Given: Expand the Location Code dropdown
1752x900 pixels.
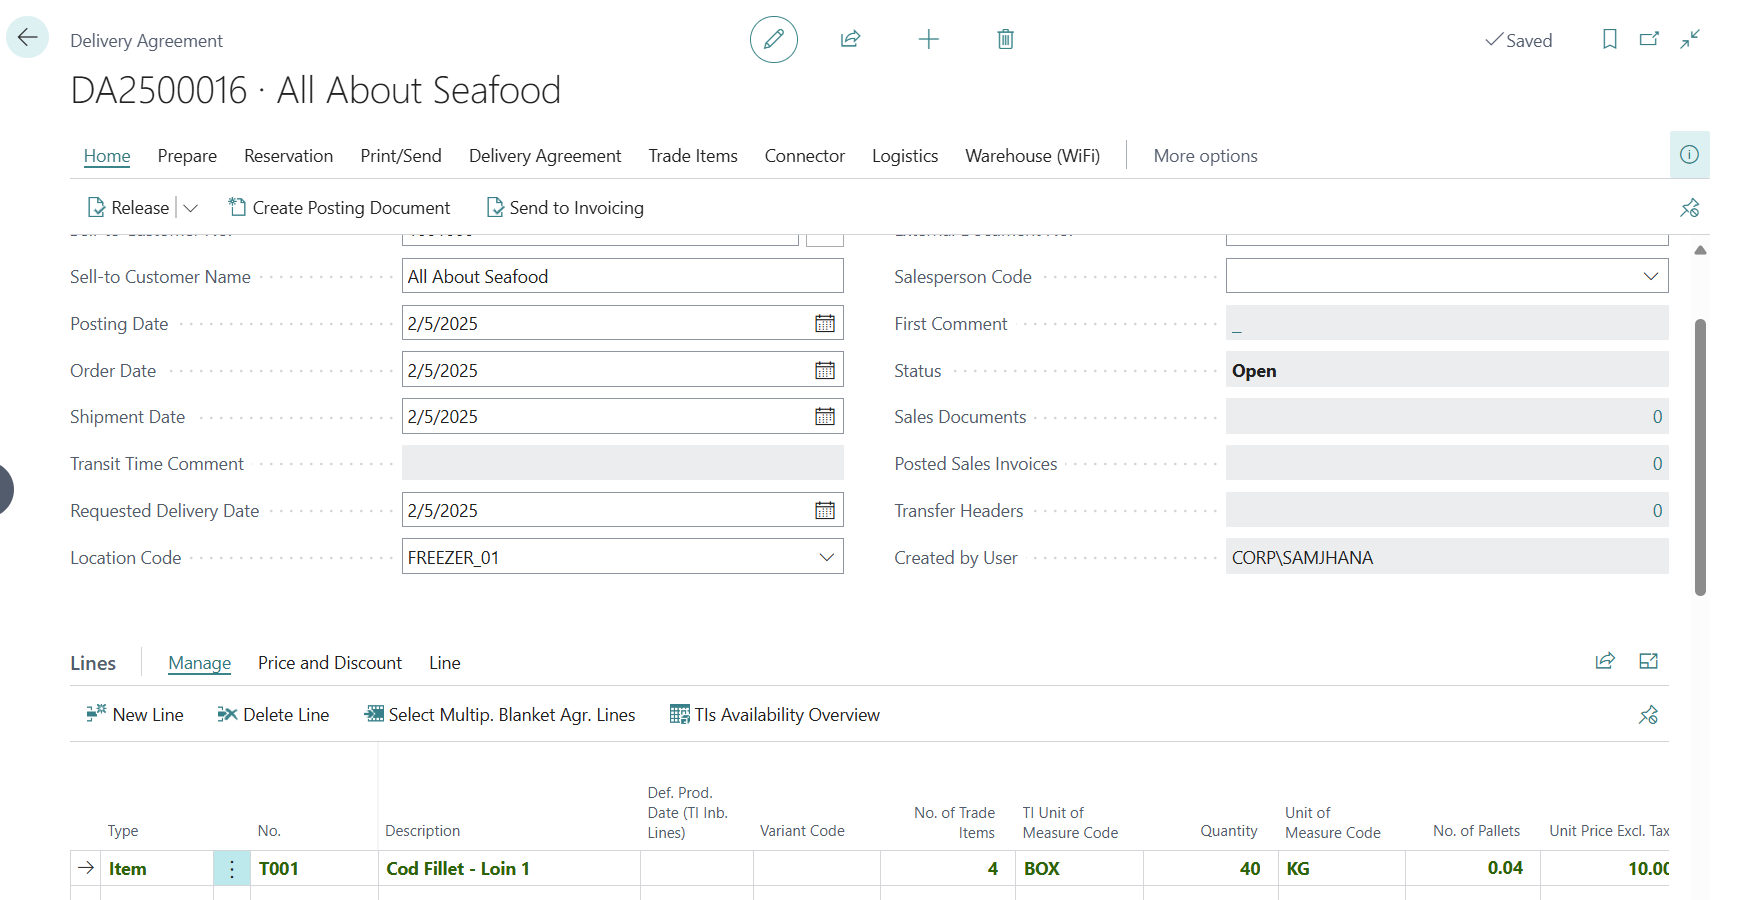Looking at the screenshot, I should 826,557.
